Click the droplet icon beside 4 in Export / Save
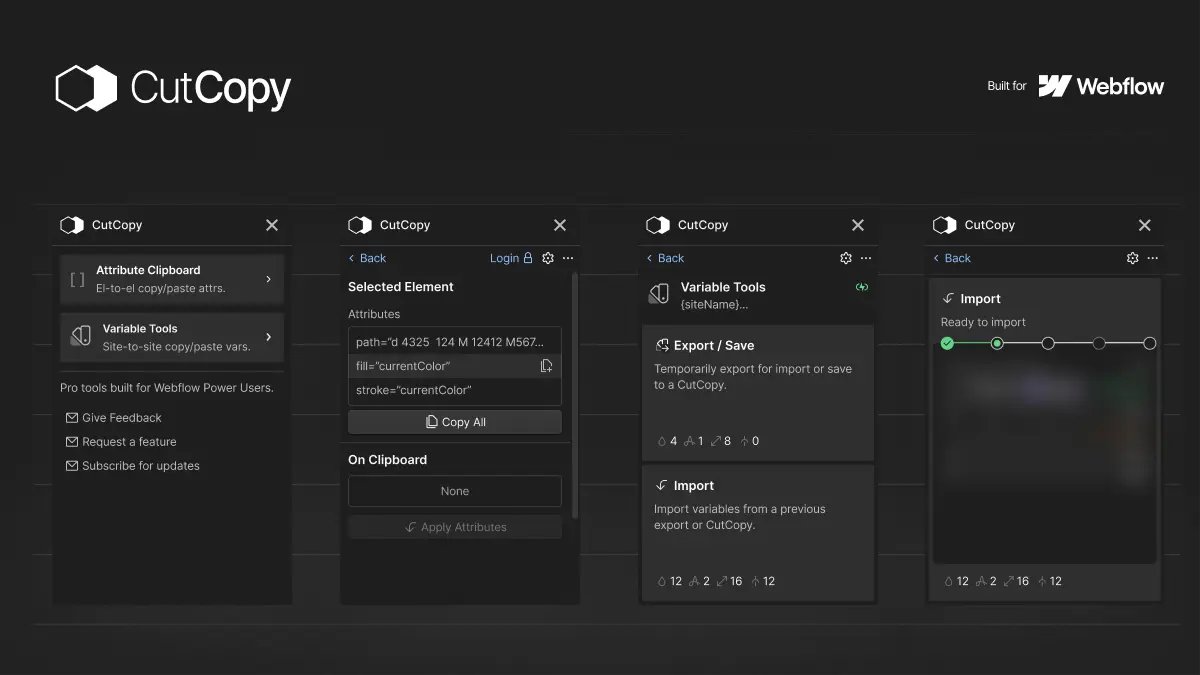The height and width of the screenshot is (675, 1200). [x=661, y=441]
